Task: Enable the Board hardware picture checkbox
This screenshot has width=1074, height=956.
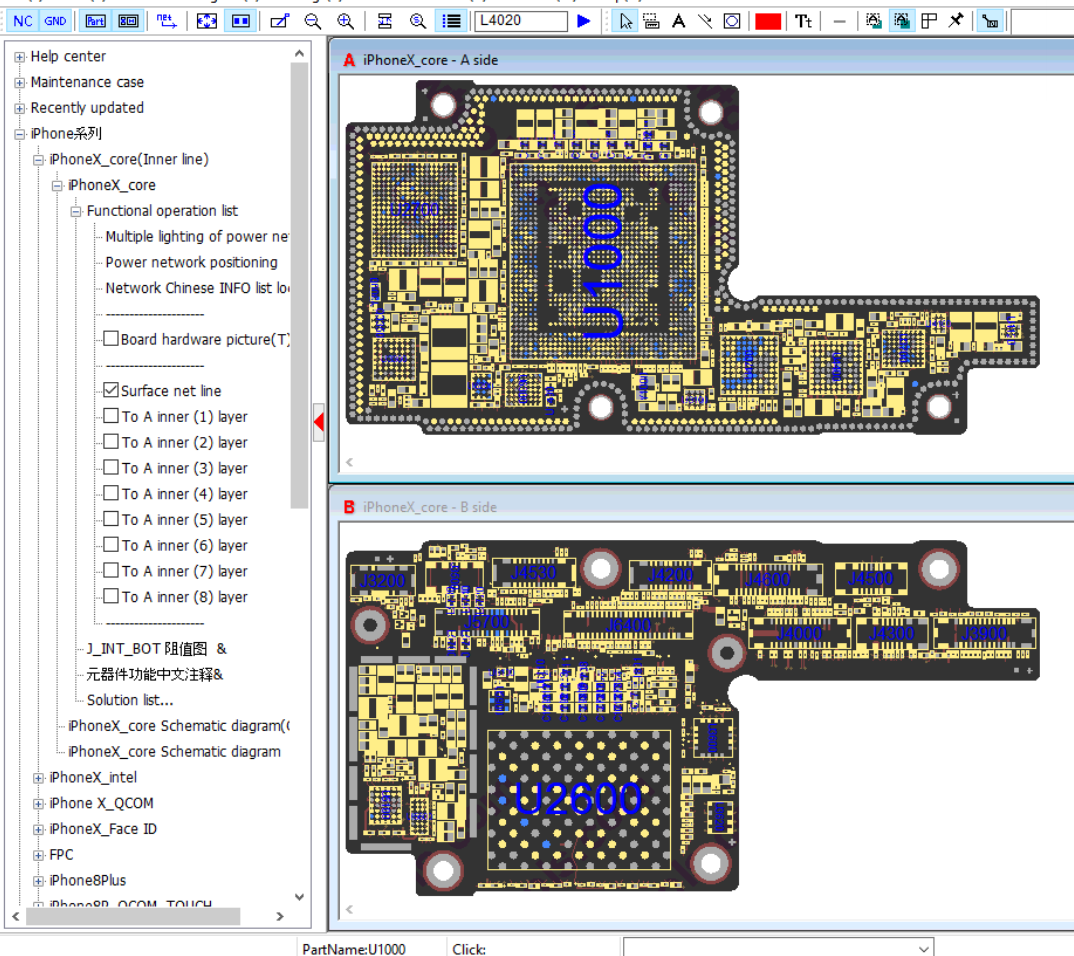Action: click(x=111, y=339)
